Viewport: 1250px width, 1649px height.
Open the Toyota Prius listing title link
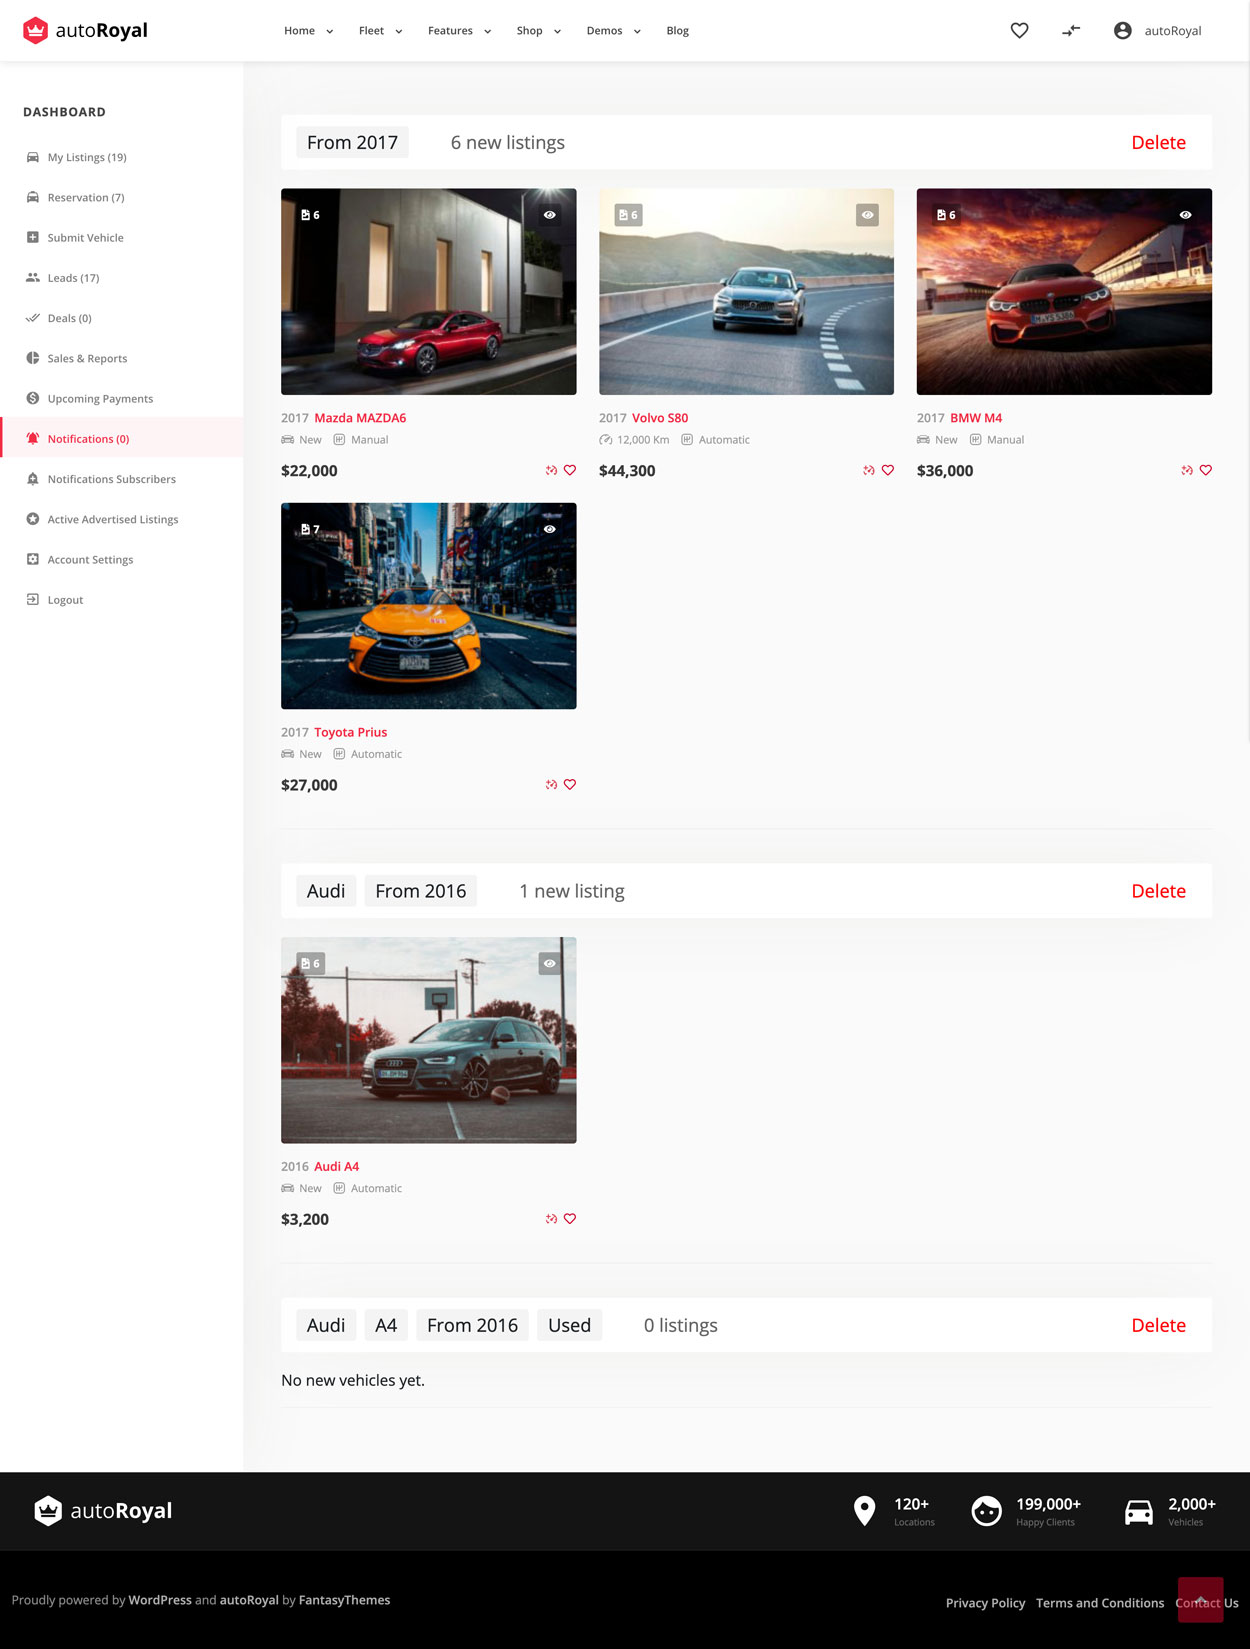pyautogui.click(x=351, y=733)
